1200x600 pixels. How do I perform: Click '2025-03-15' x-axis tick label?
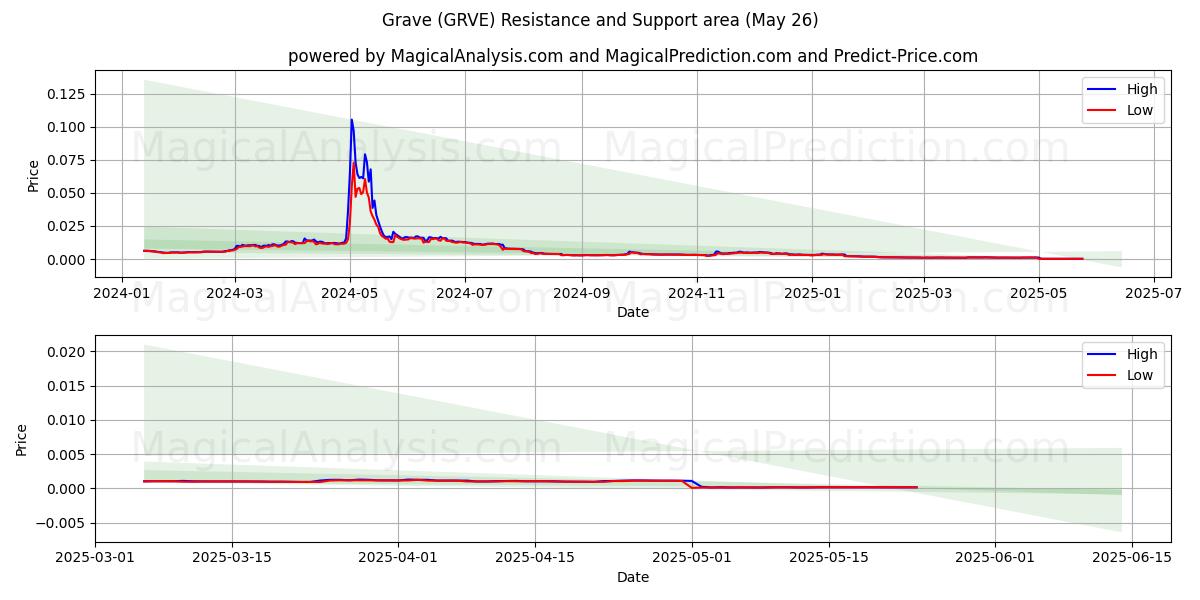coord(233,559)
